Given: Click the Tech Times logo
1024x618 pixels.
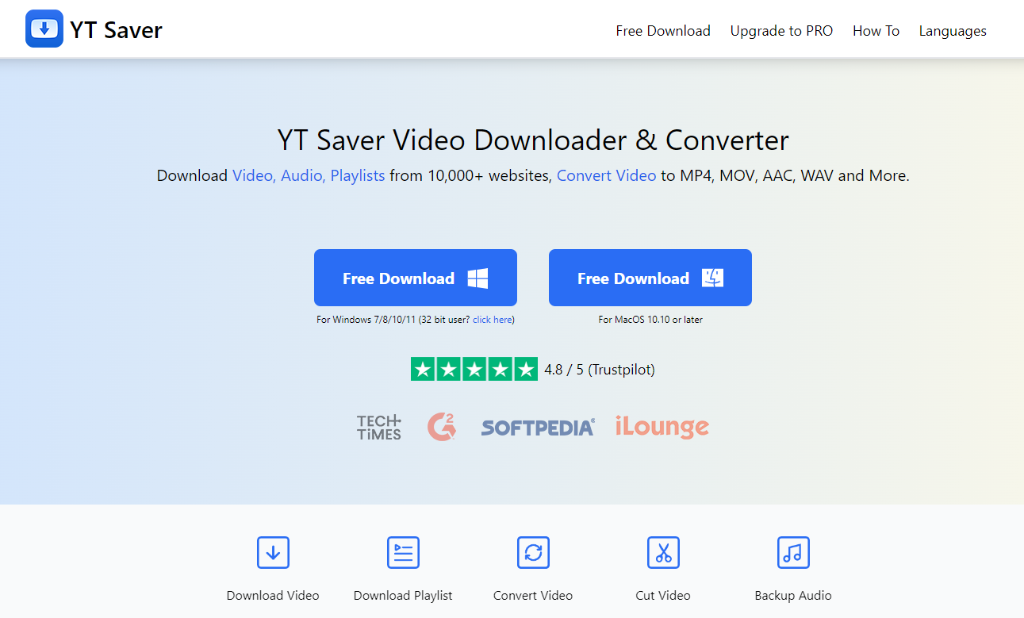Looking at the screenshot, I should pyautogui.click(x=379, y=427).
